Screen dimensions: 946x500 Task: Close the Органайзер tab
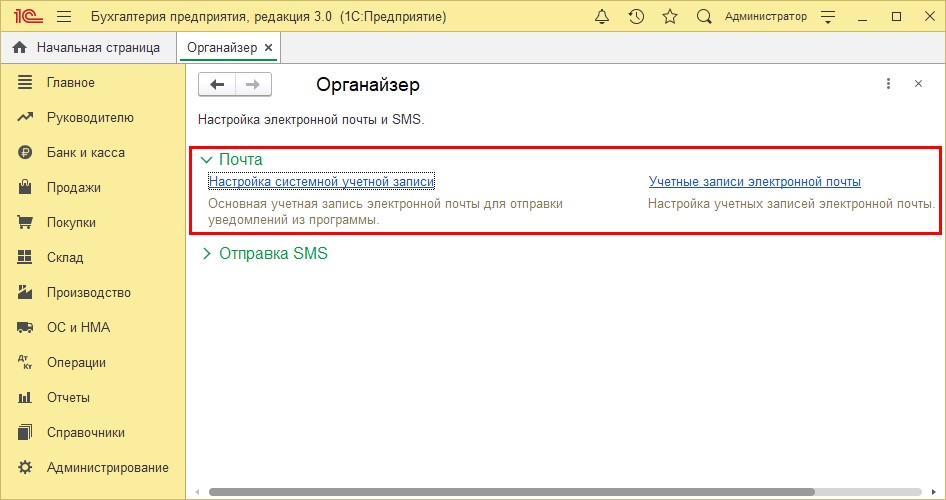(268, 48)
